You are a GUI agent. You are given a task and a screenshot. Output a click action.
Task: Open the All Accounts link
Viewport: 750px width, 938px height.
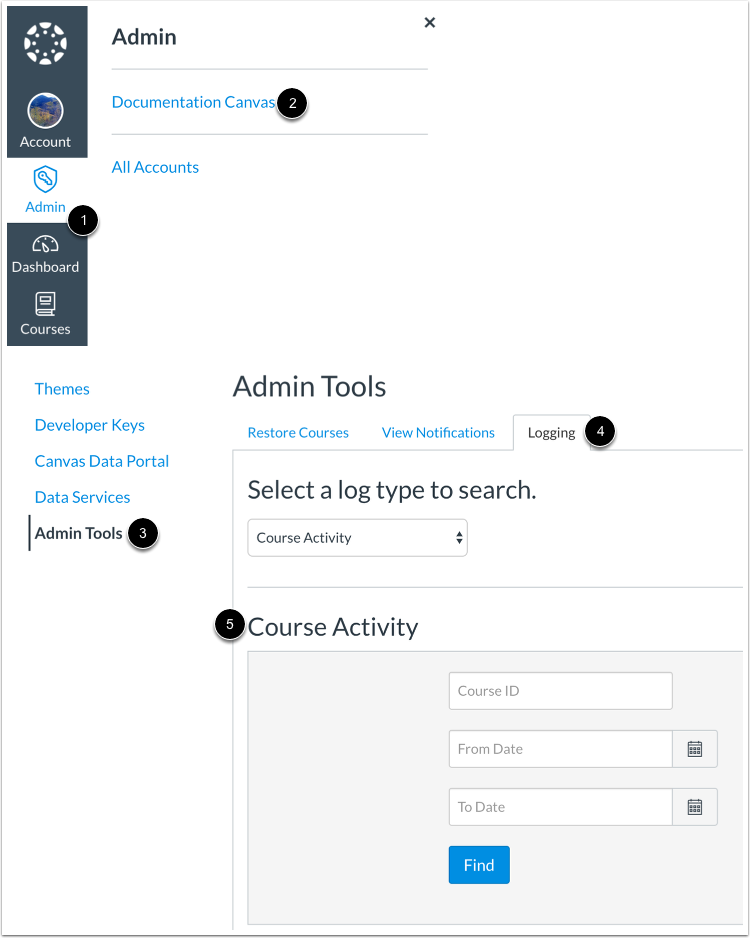155,168
